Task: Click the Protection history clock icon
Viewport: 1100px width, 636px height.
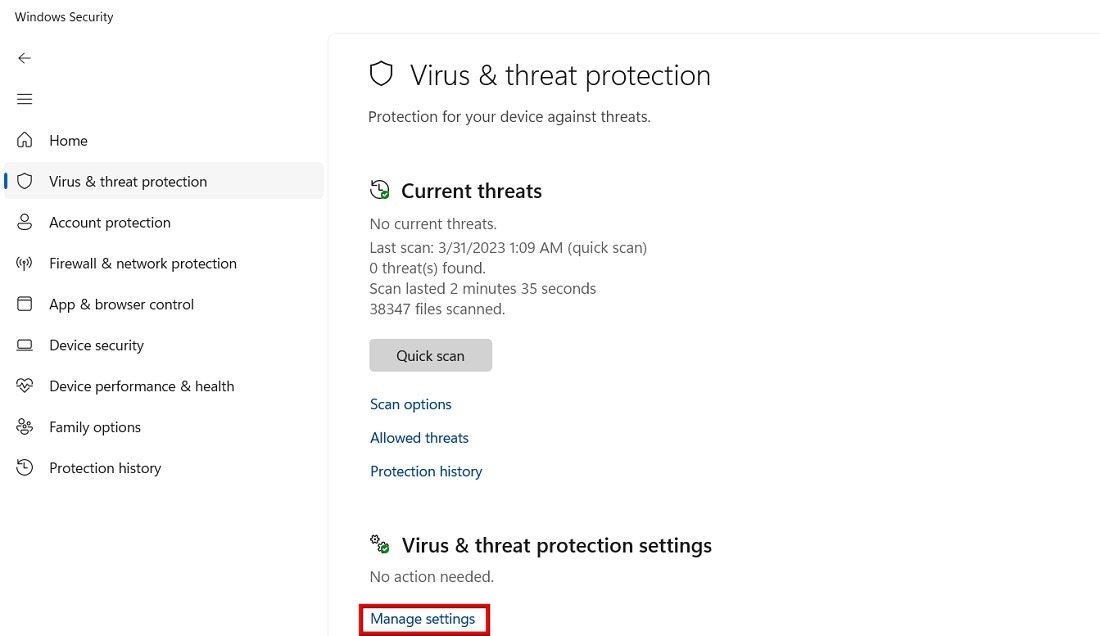Action: [24, 467]
